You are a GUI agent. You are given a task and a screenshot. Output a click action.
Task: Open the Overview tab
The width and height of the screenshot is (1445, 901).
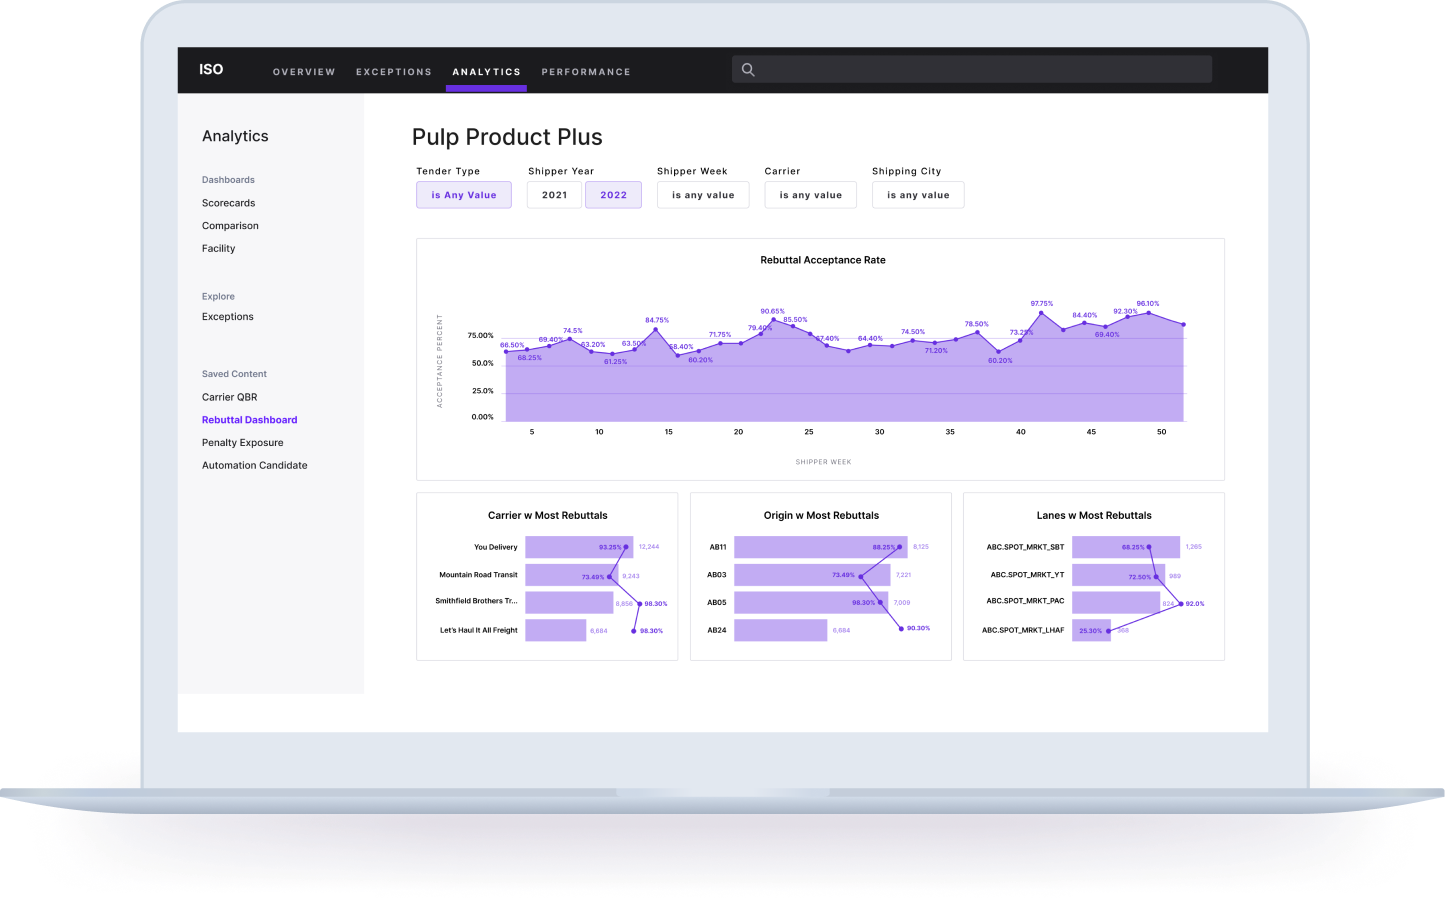[x=304, y=72]
